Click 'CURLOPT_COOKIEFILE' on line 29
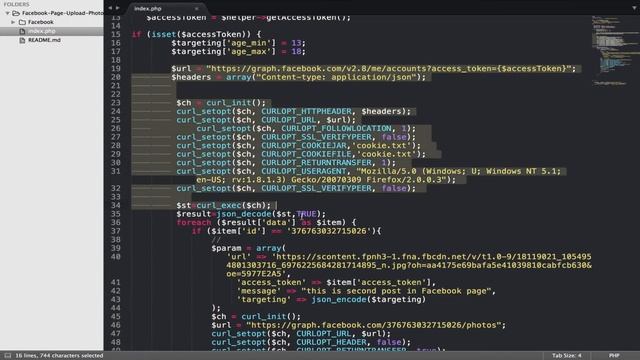This screenshot has height=360, width=640. point(306,154)
